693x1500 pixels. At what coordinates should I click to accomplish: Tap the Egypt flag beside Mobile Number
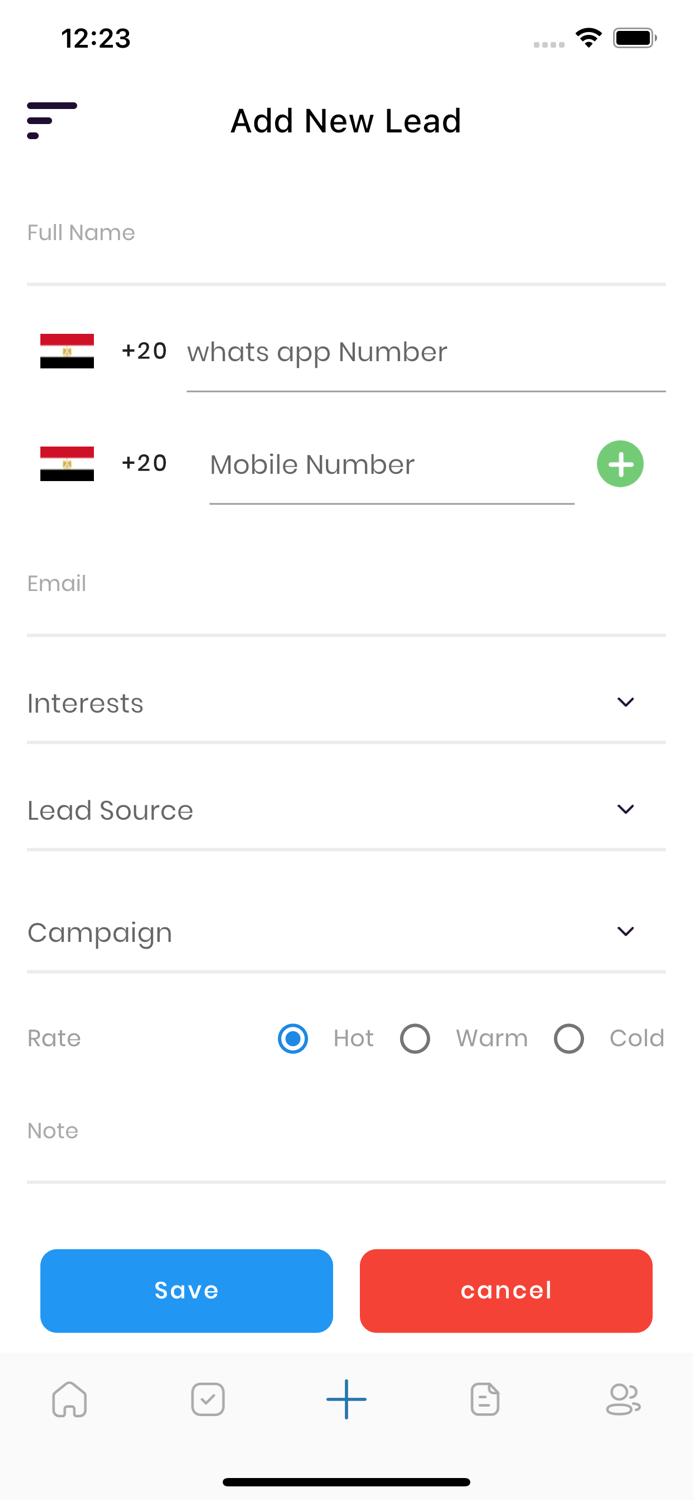tap(67, 463)
